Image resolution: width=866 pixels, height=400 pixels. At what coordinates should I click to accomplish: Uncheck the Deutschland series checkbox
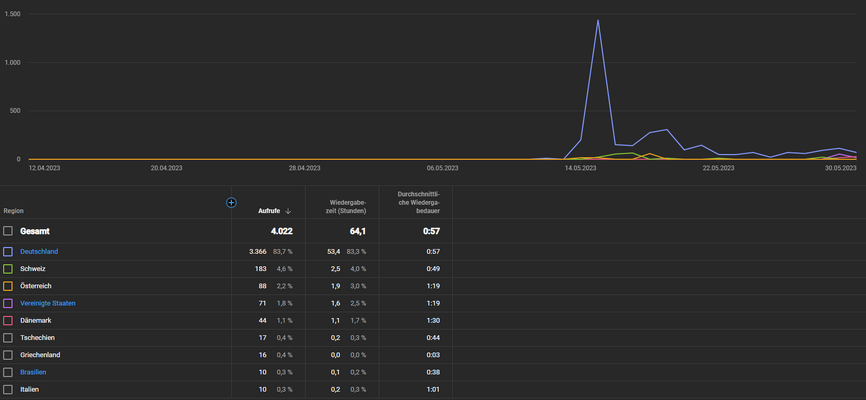coord(8,251)
